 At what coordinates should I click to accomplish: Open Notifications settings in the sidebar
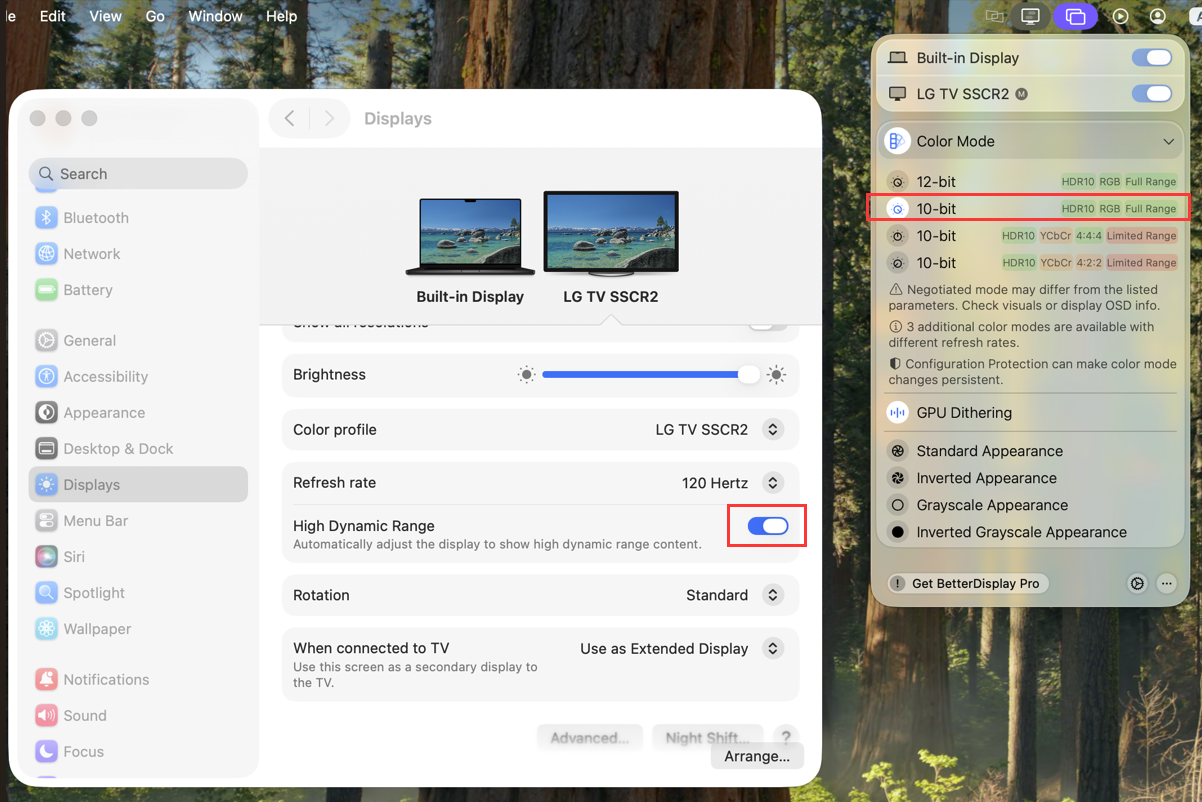[138, 680]
